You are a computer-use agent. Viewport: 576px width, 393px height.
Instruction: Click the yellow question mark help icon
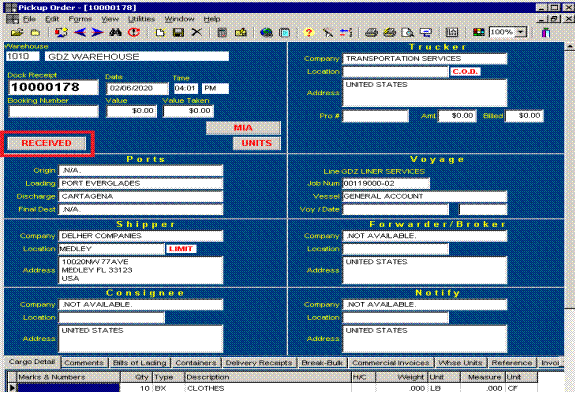pos(309,33)
